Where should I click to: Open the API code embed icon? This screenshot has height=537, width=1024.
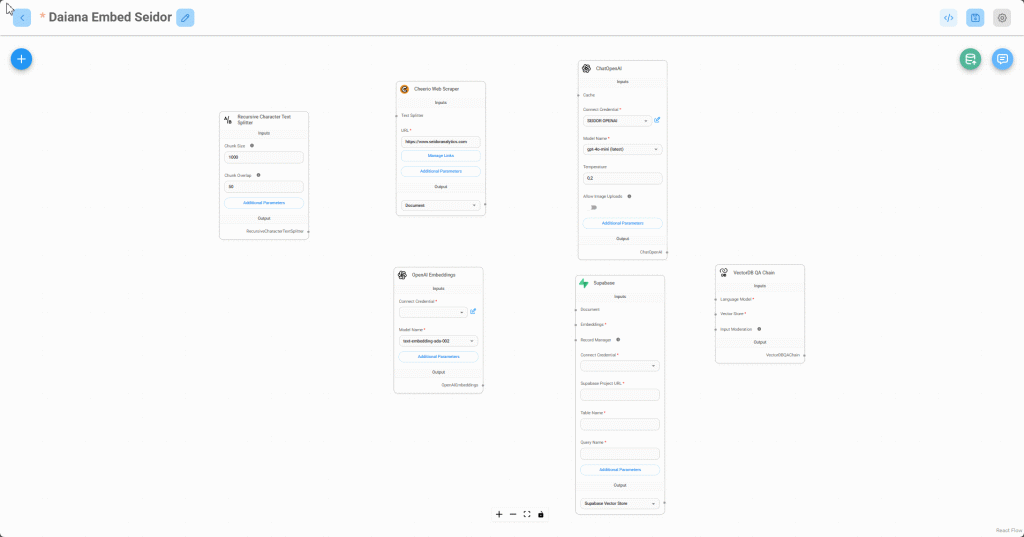[948, 18]
